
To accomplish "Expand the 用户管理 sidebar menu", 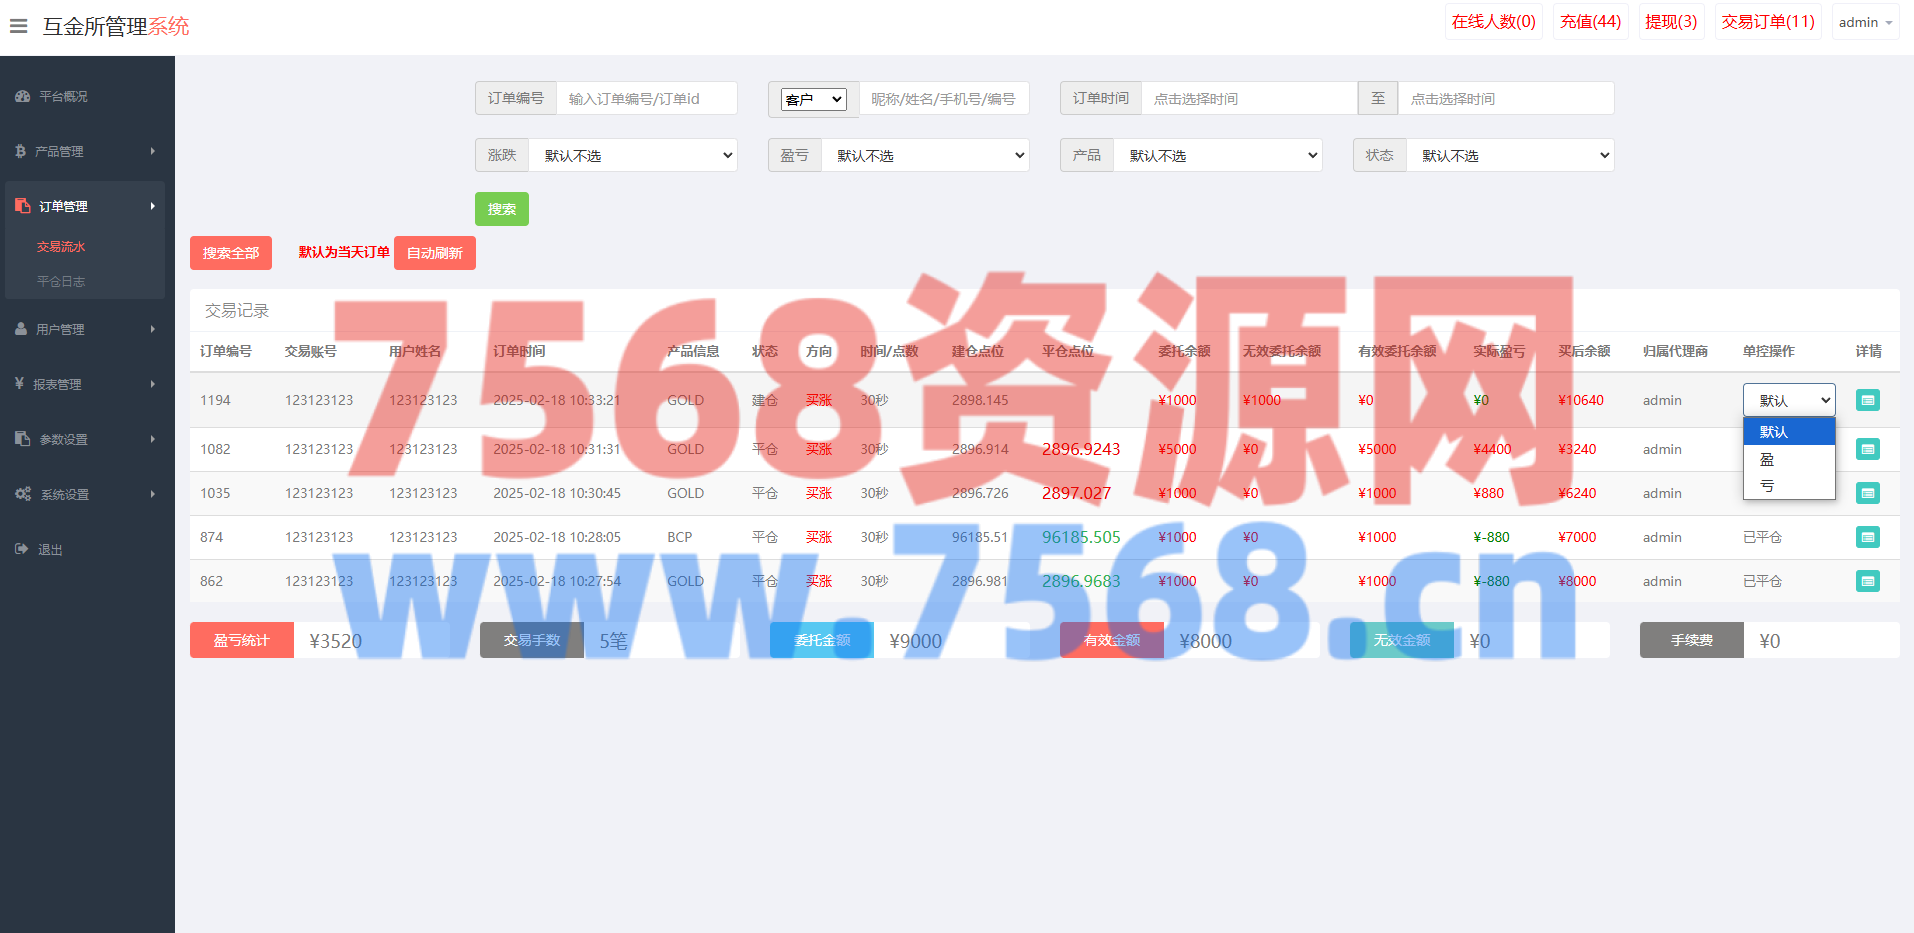I will 86,329.
